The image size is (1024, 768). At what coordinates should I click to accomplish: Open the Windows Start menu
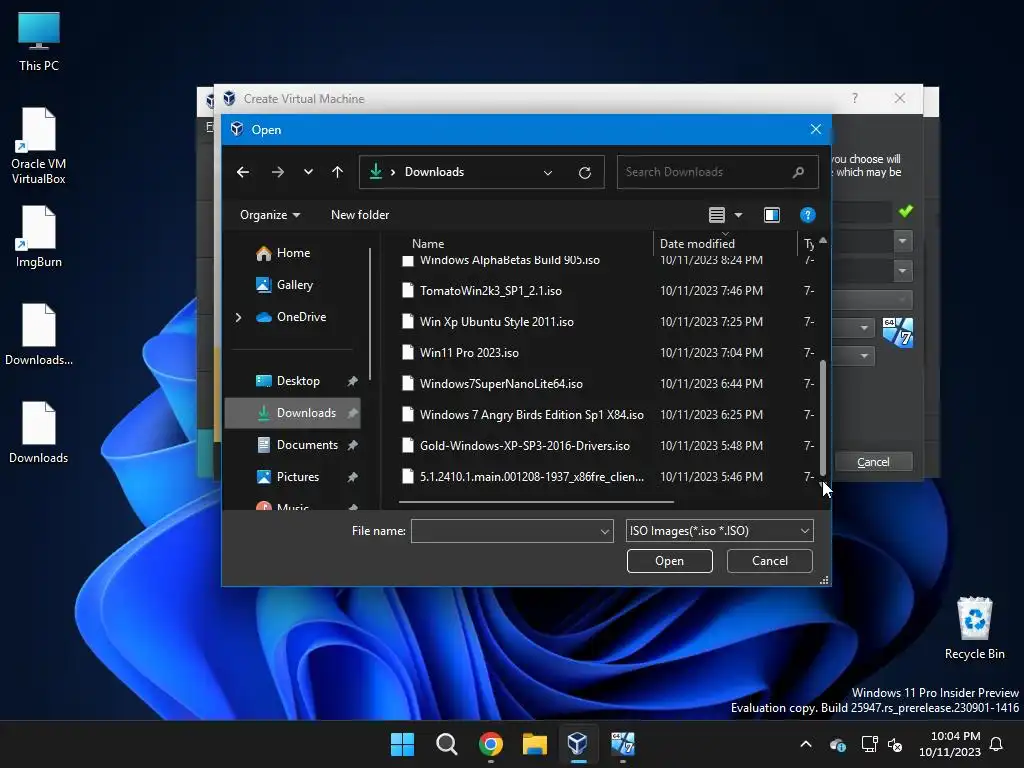[402, 744]
